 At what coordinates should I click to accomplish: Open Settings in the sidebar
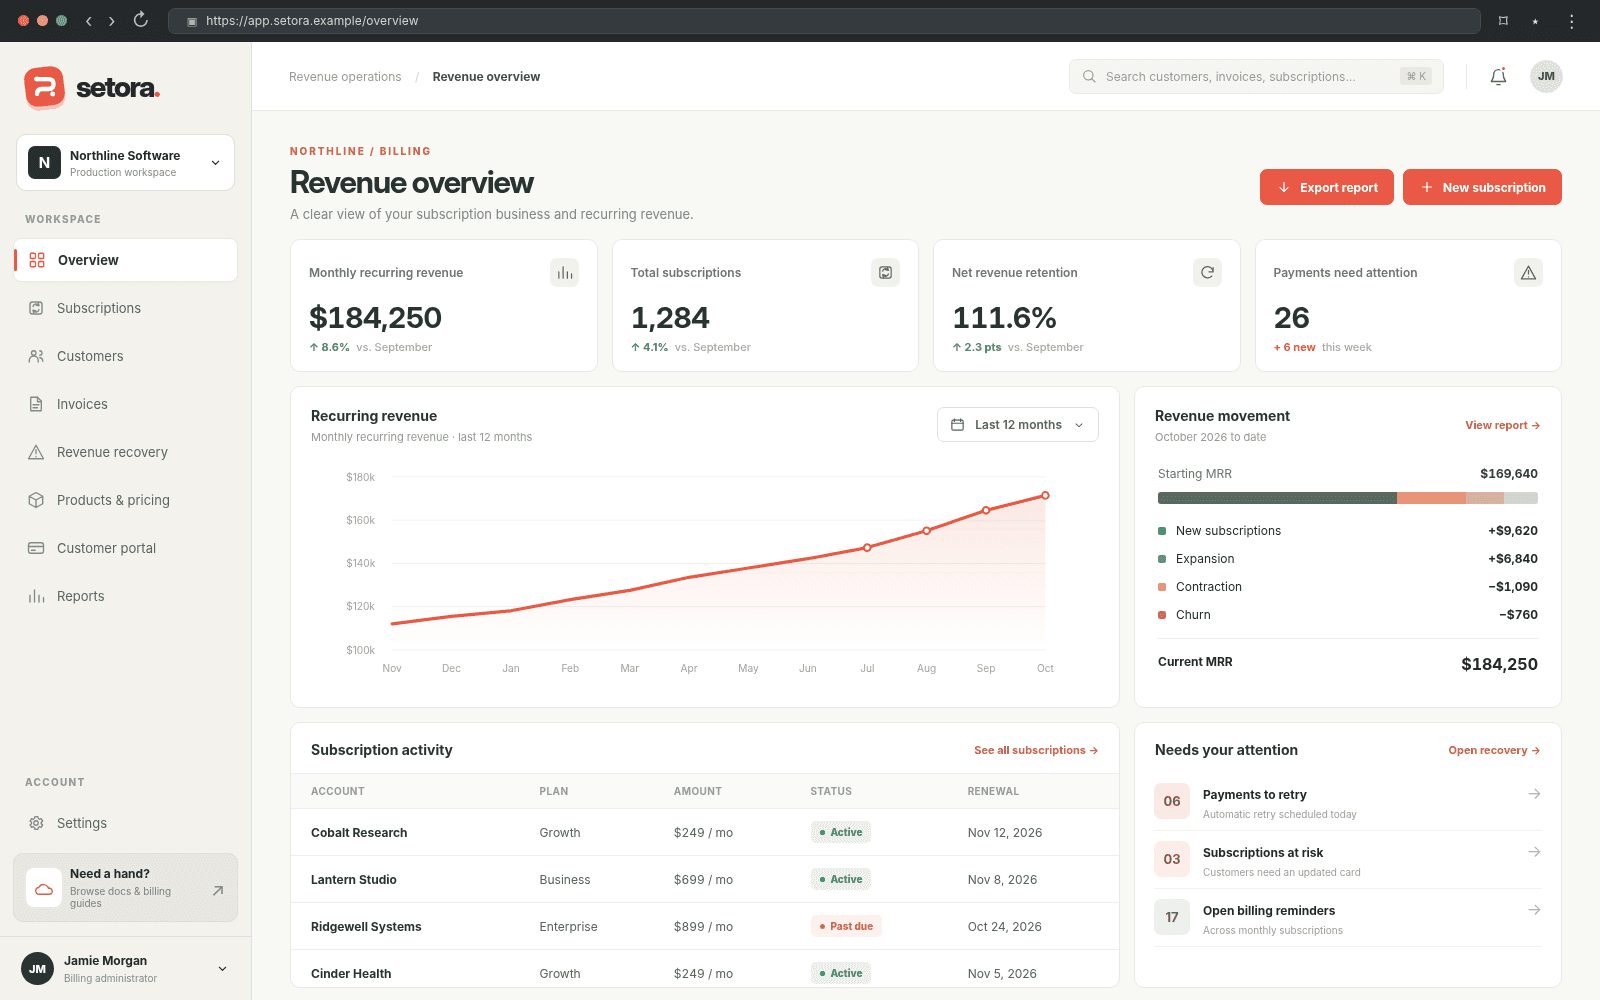[126, 823]
